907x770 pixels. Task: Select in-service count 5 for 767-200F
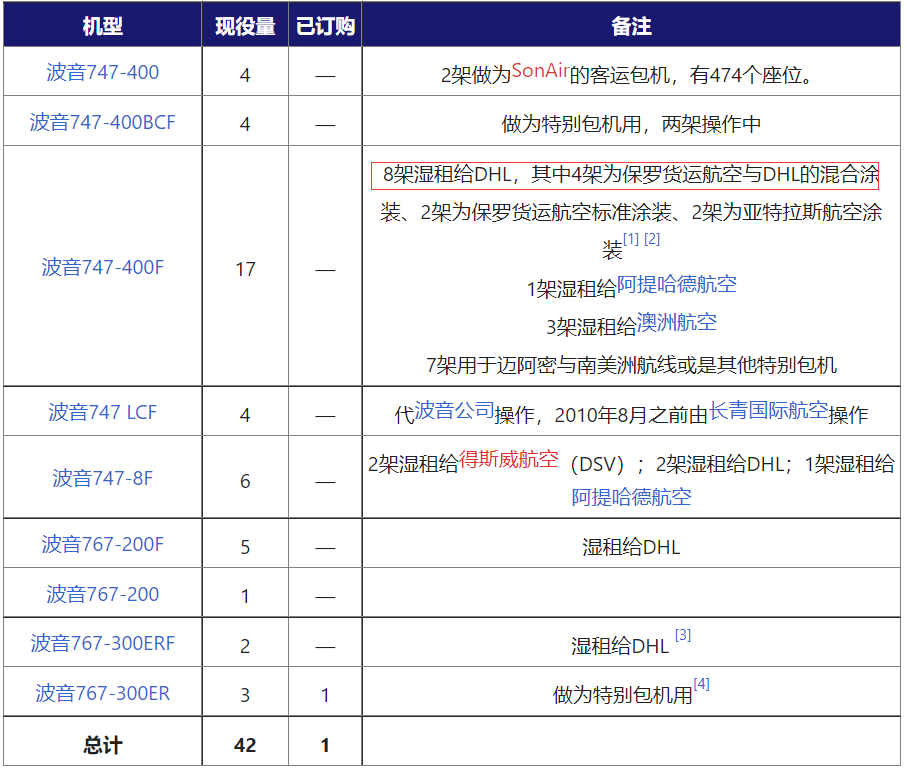tap(245, 547)
